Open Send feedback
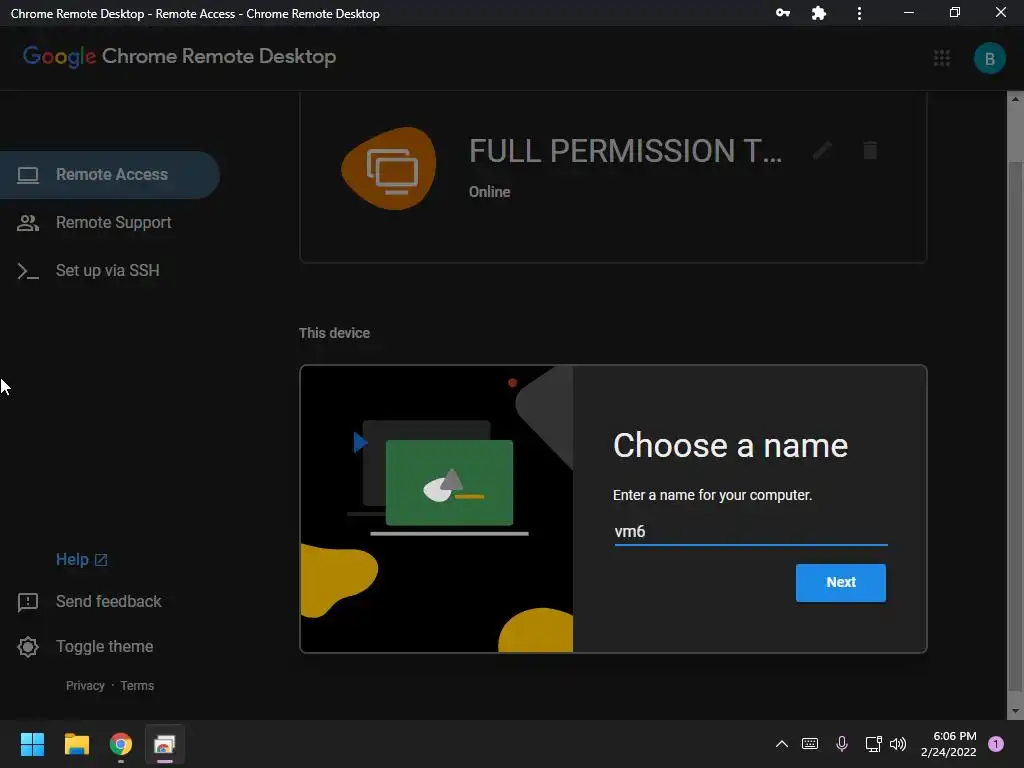 coord(108,601)
